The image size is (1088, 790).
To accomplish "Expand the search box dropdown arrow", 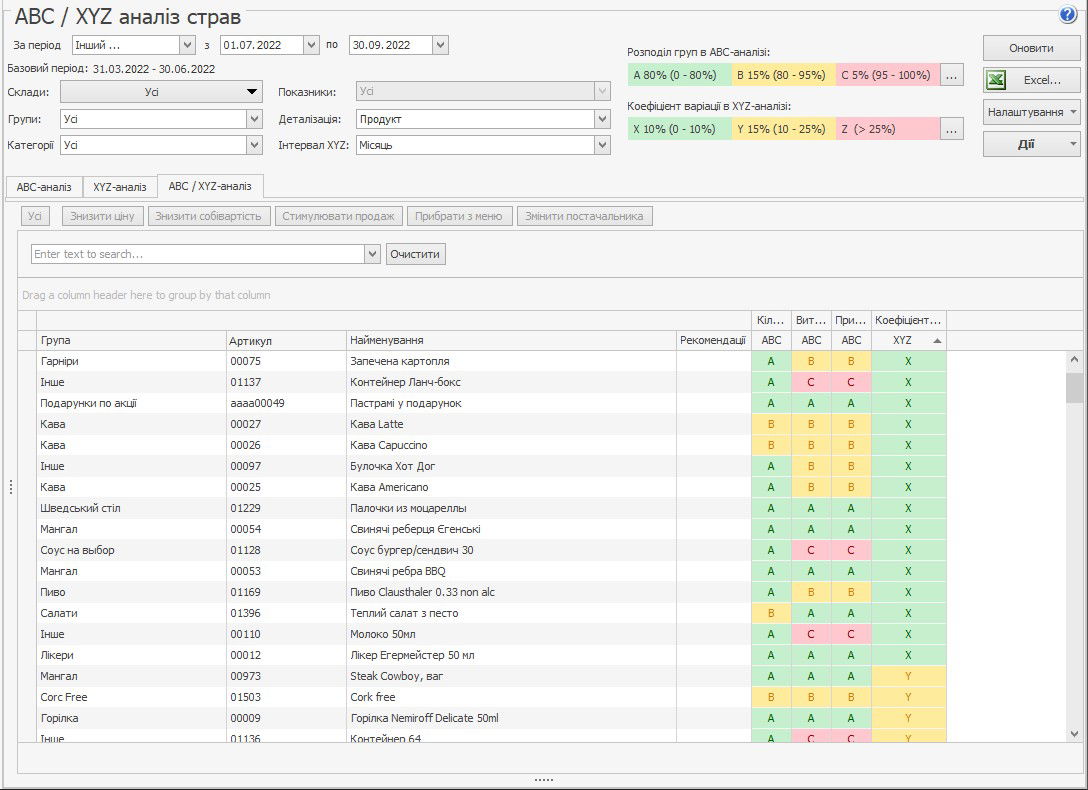I will (373, 254).
